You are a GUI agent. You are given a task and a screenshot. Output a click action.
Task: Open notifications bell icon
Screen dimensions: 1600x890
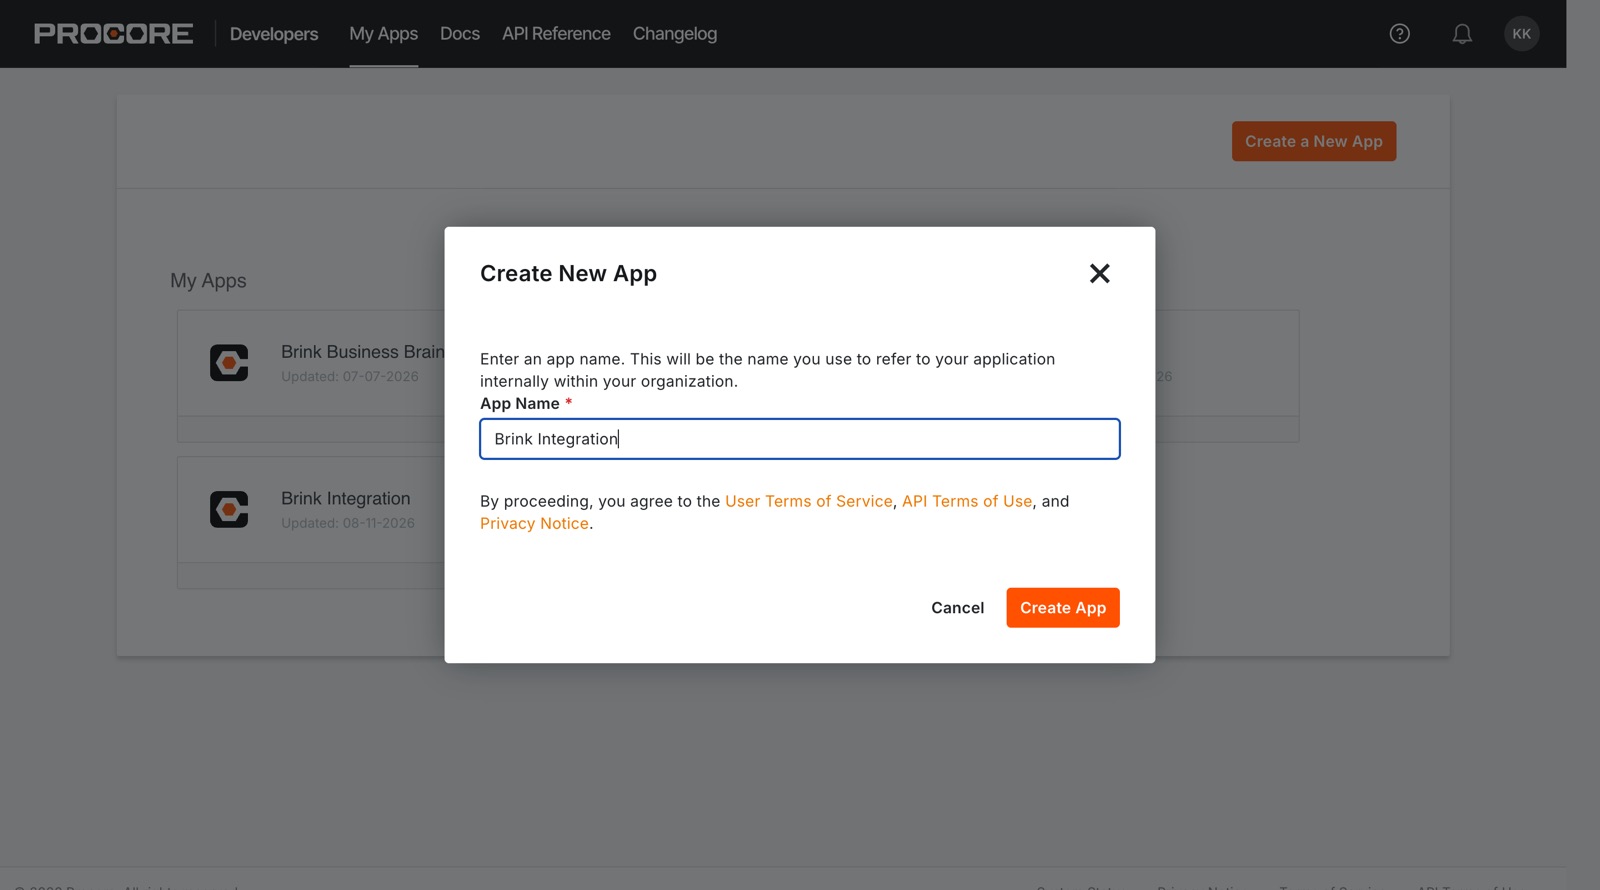pyautogui.click(x=1462, y=34)
